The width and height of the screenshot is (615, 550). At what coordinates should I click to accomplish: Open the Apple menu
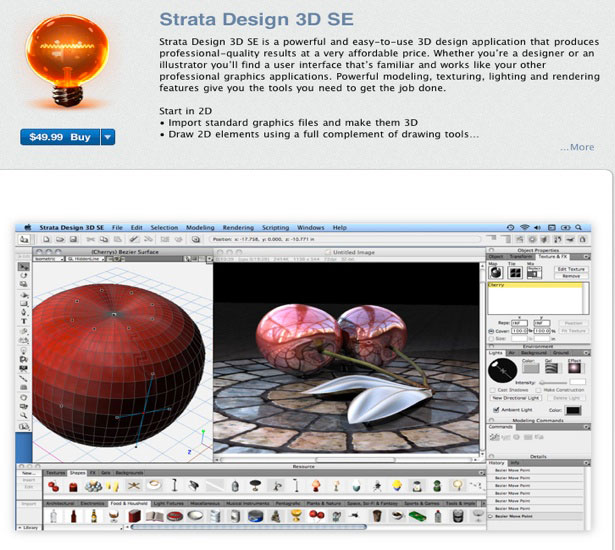[28, 228]
